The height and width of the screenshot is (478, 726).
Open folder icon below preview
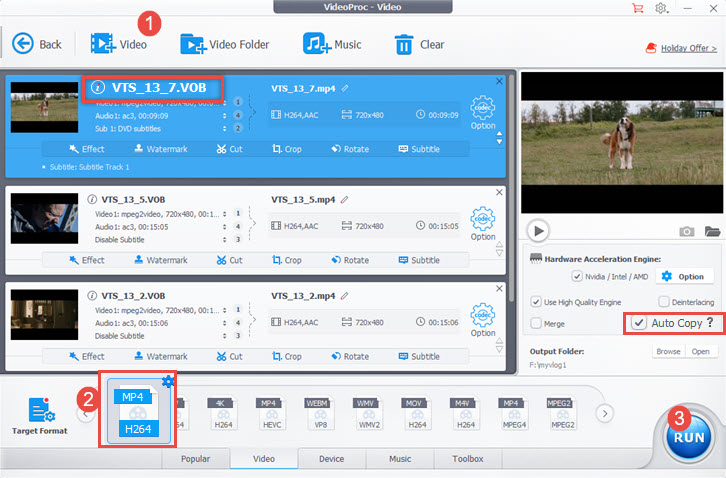(x=713, y=231)
